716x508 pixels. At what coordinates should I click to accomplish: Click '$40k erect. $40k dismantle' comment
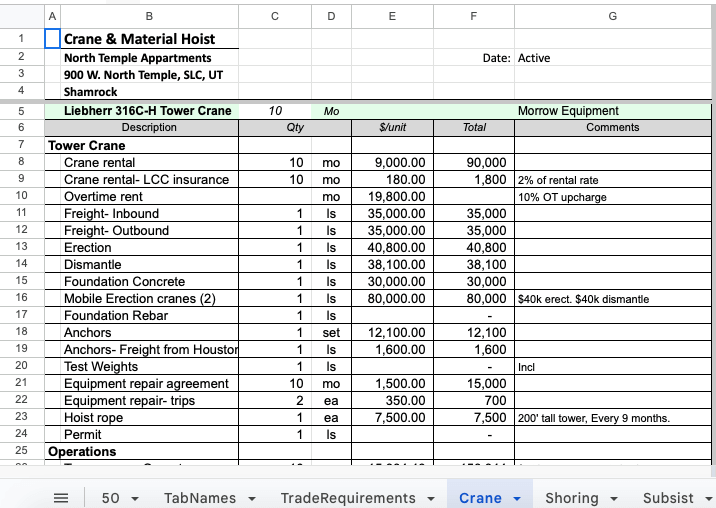tap(612, 298)
